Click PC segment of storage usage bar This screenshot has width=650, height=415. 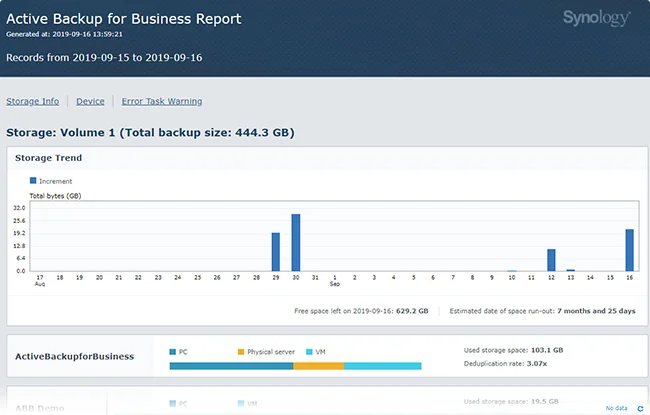231,366
